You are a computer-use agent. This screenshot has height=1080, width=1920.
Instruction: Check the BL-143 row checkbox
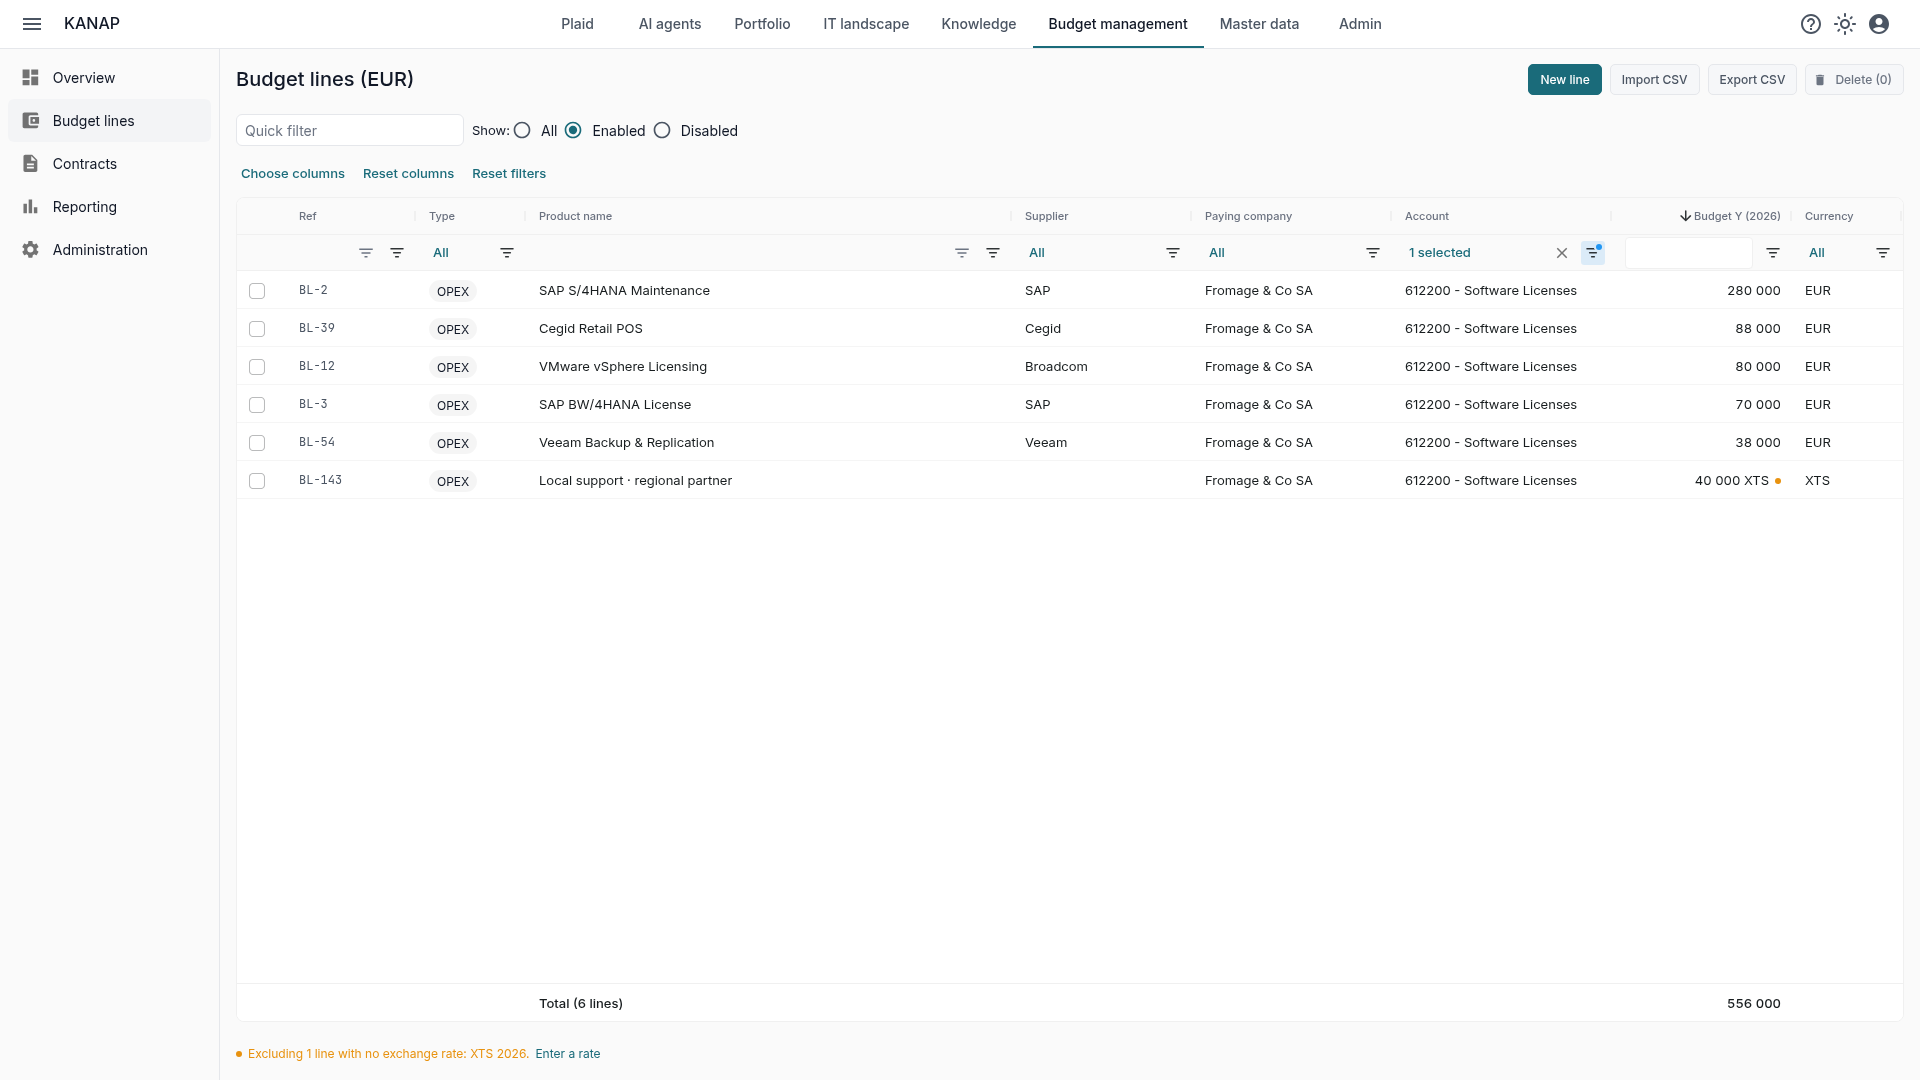(257, 481)
